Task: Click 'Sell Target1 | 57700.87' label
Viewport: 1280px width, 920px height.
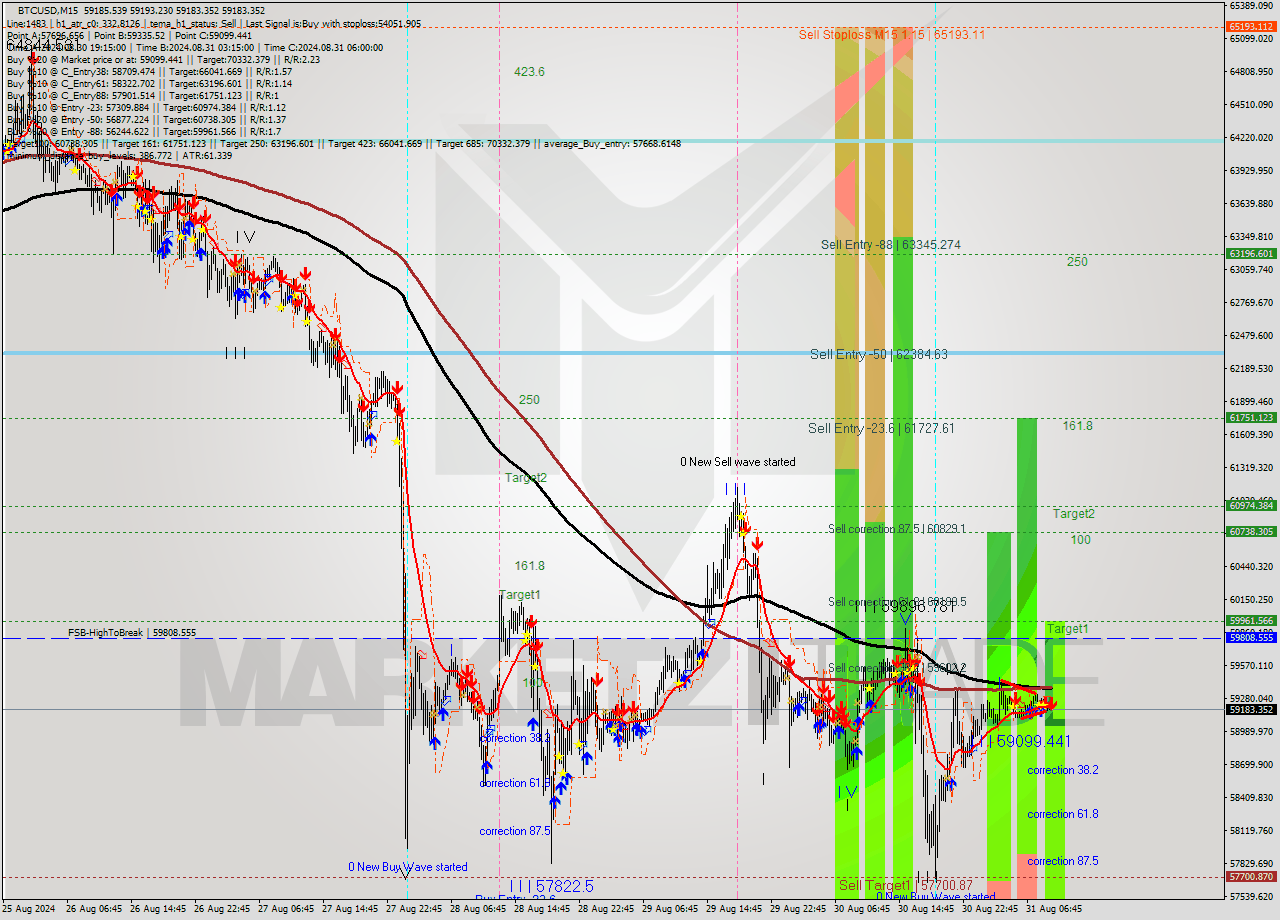Action: click(905, 885)
